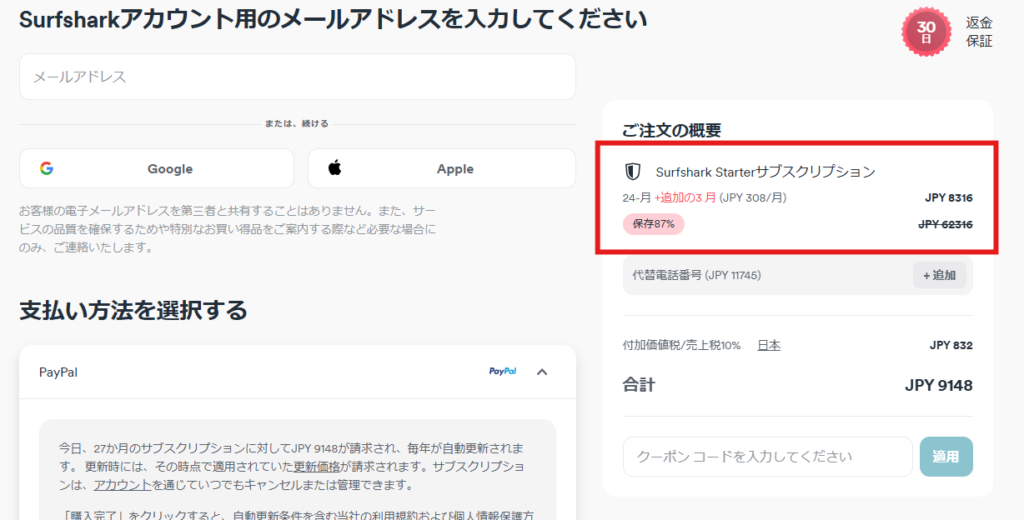Focus the メールアドレス input field

tap(297, 77)
